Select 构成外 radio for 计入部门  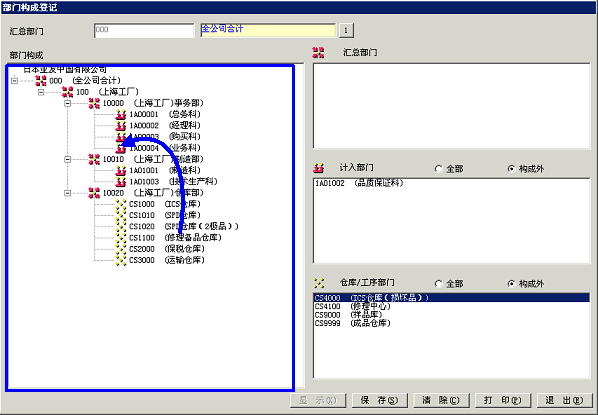point(511,169)
